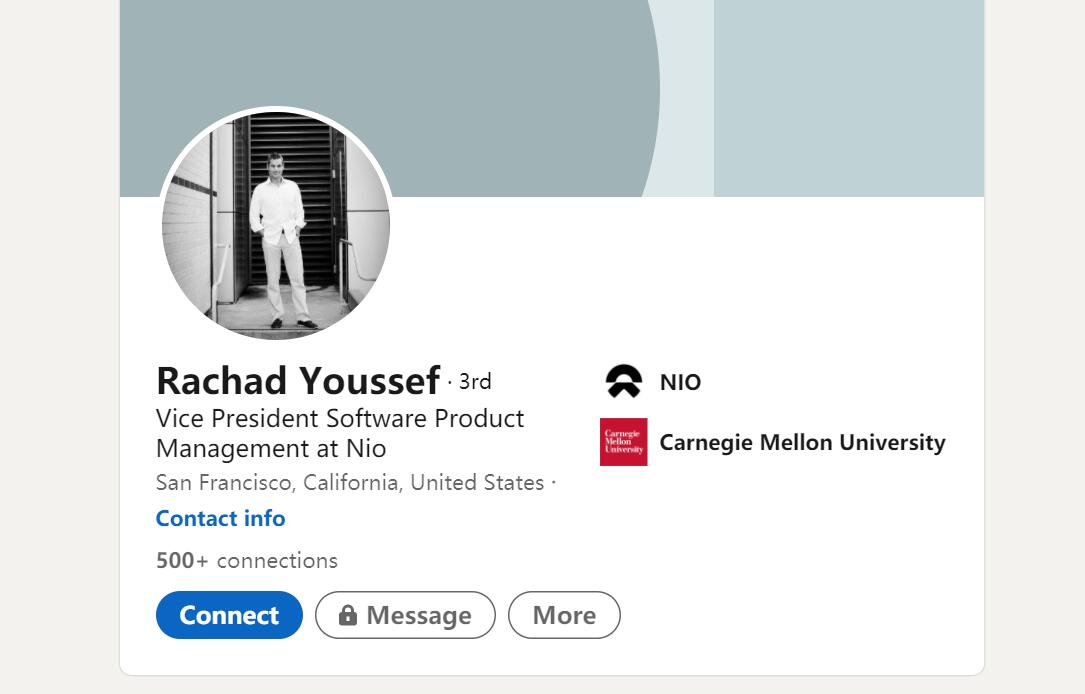Open Rachad Youssef's profile photo

(276, 225)
